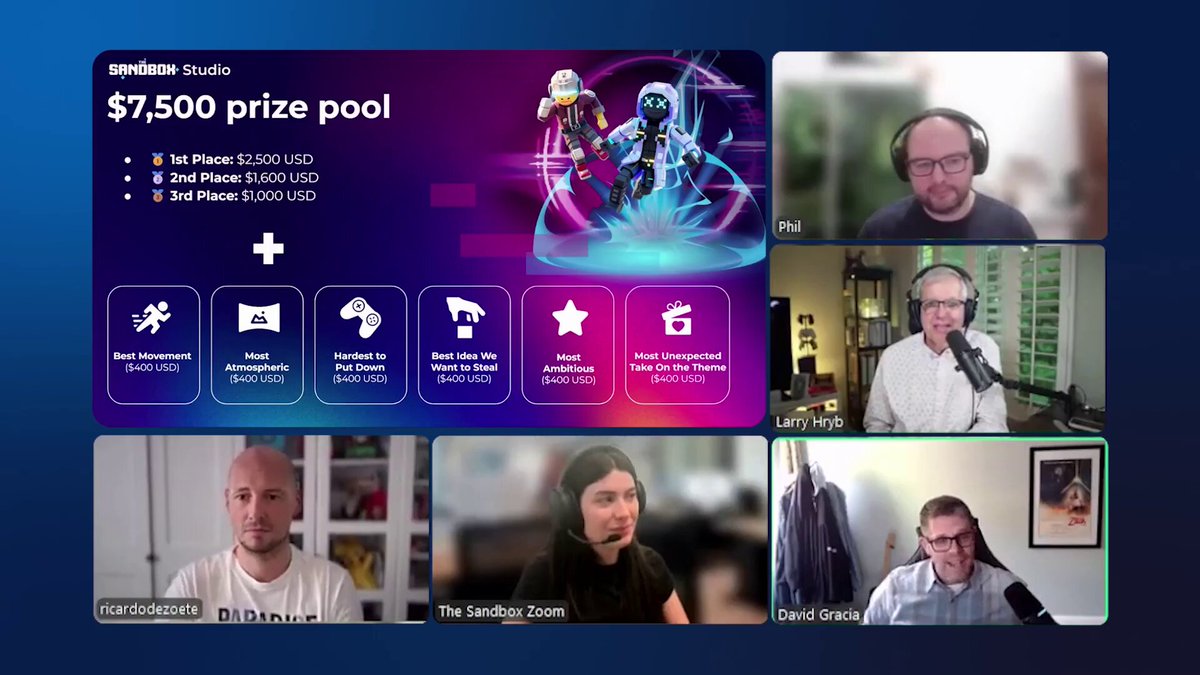Select ricardodezoete's video tile
Screen dimensions: 1200x675
tap(261, 529)
